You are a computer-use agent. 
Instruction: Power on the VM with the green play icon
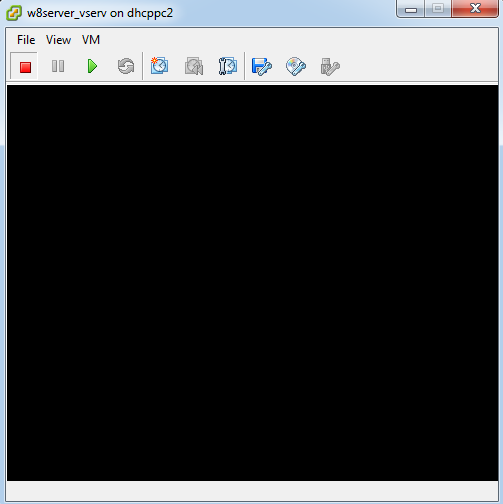tap(92, 66)
